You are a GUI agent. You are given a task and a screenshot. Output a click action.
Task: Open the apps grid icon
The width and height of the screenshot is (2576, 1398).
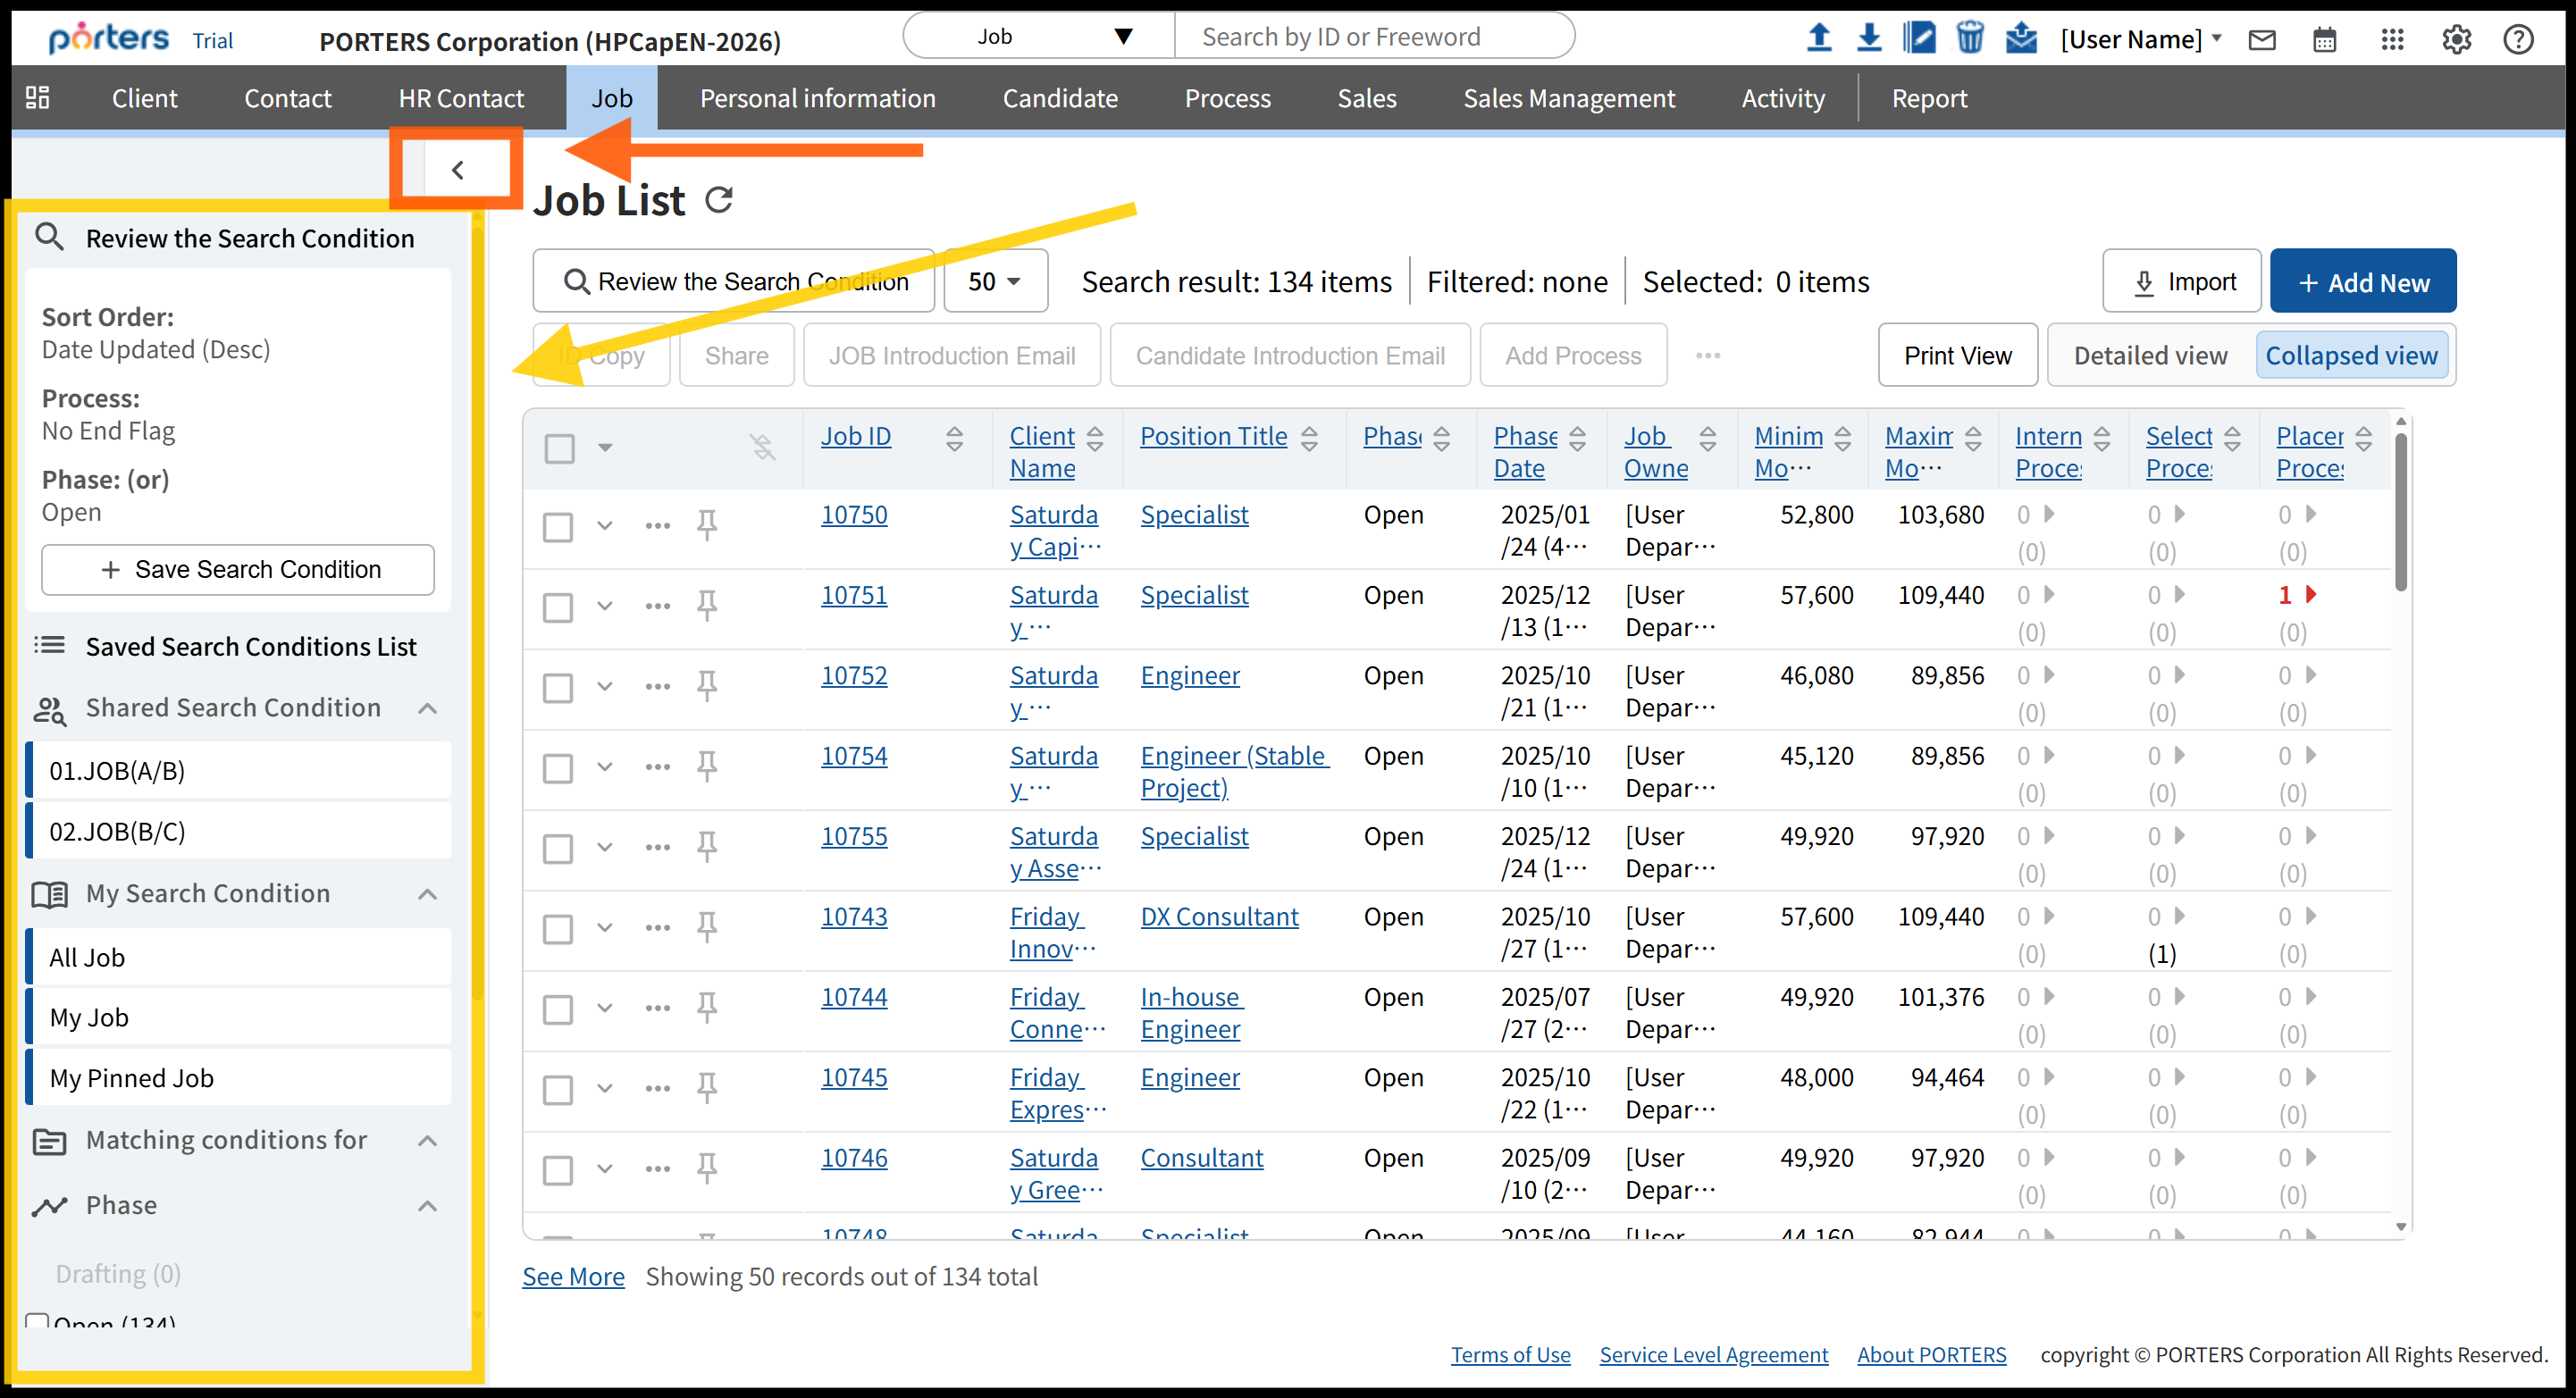pos(2392,40)
